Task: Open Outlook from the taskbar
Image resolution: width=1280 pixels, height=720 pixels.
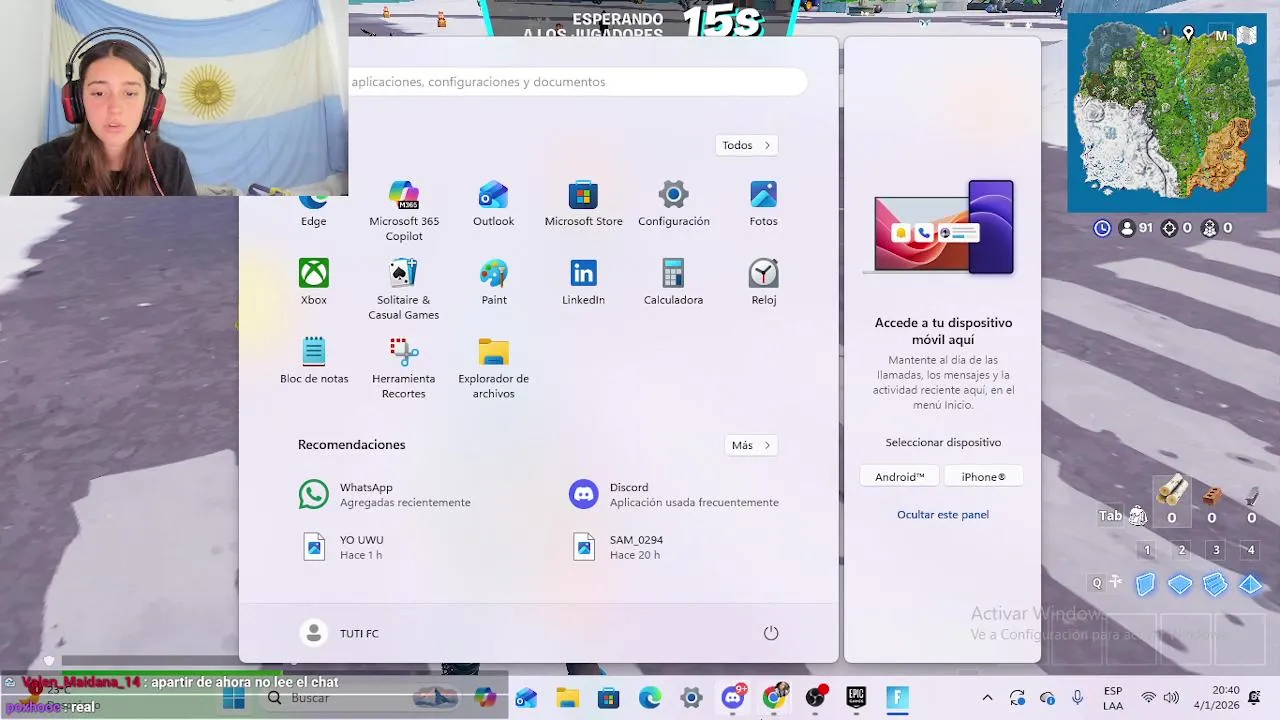Action: click(526, 698)
